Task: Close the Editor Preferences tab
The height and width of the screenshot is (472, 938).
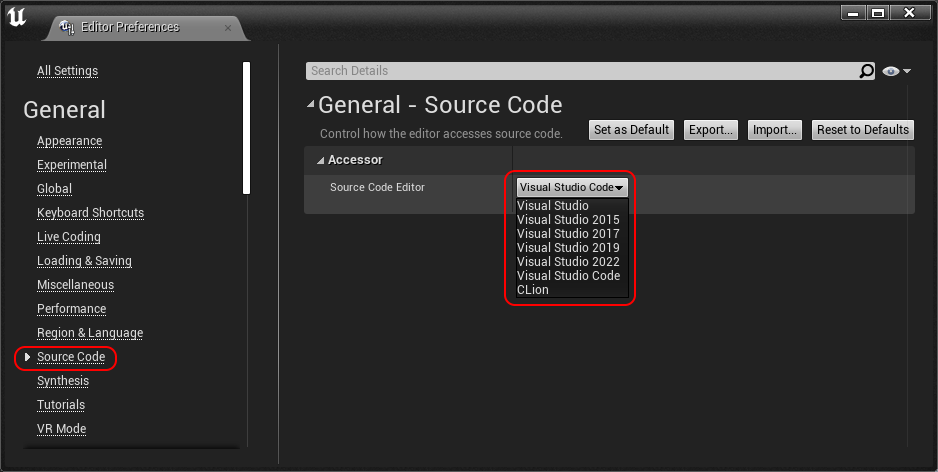Action: coord(228,28)
